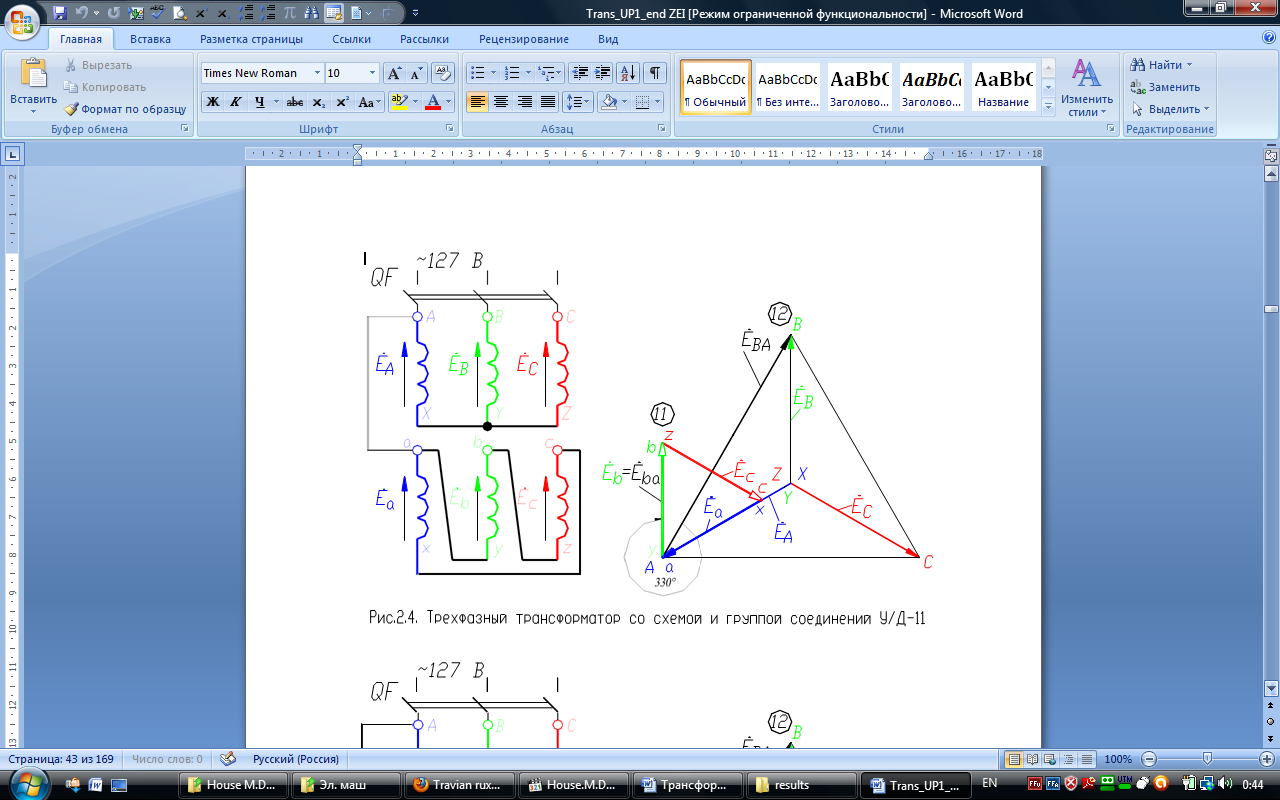Image resolution: width=1280 pixels, height=800 pixels.
Task: Apply superscript formatting in the Font group
Action: click(x=342, y=102)
